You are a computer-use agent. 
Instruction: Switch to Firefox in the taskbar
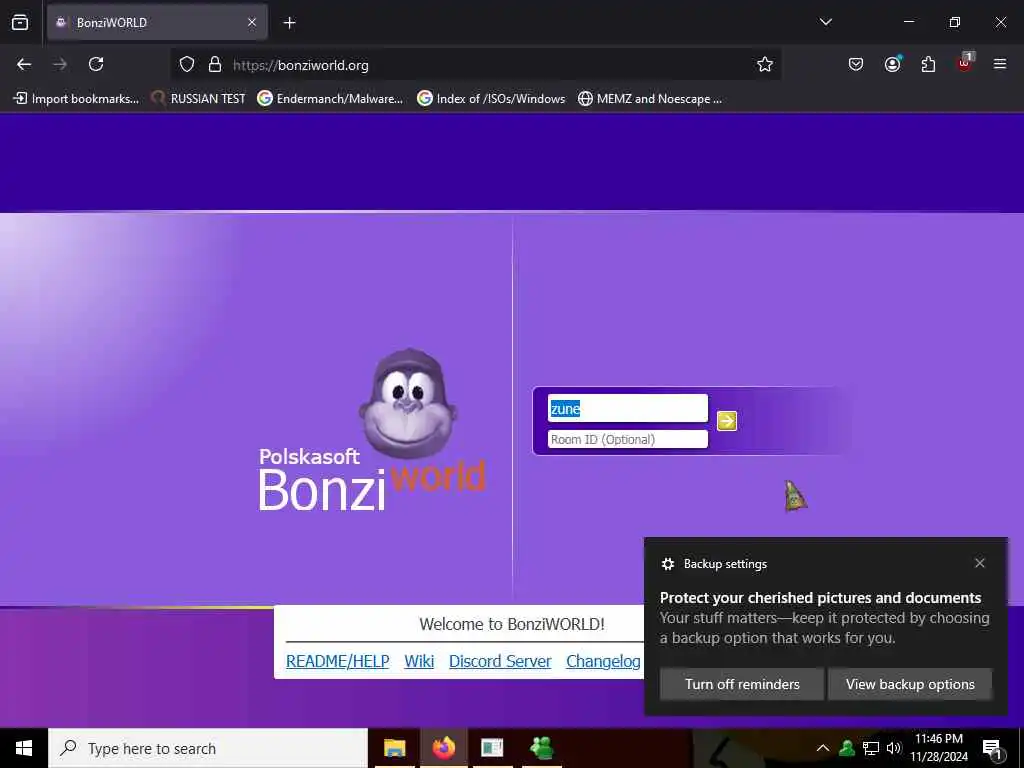[x=443, y=748]
